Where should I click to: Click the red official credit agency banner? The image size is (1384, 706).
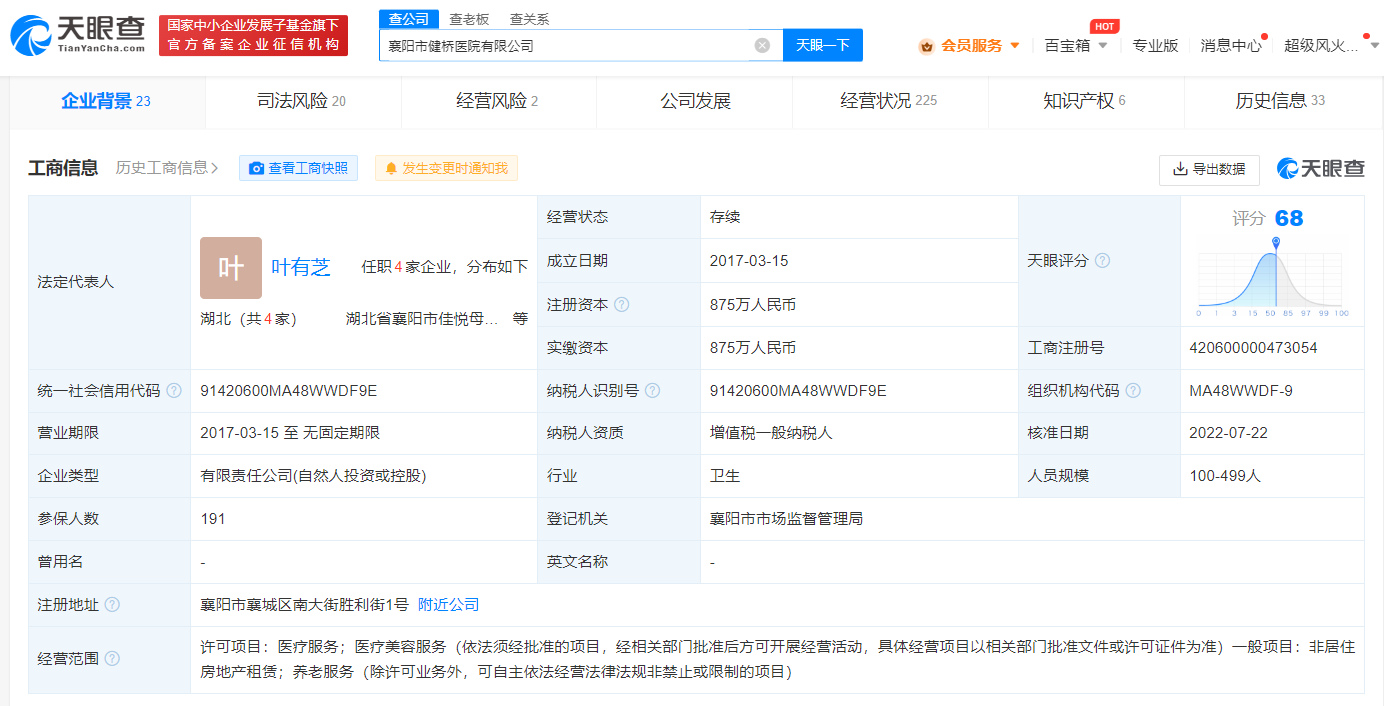point(253,35)
